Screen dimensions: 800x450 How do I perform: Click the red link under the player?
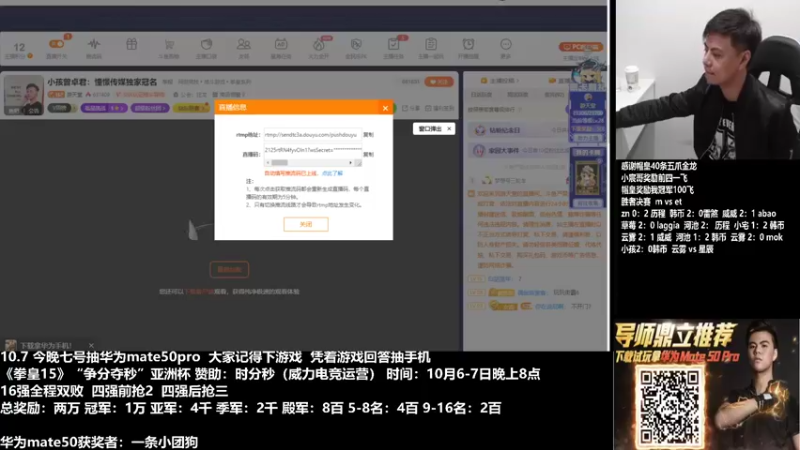click(199, 292)
